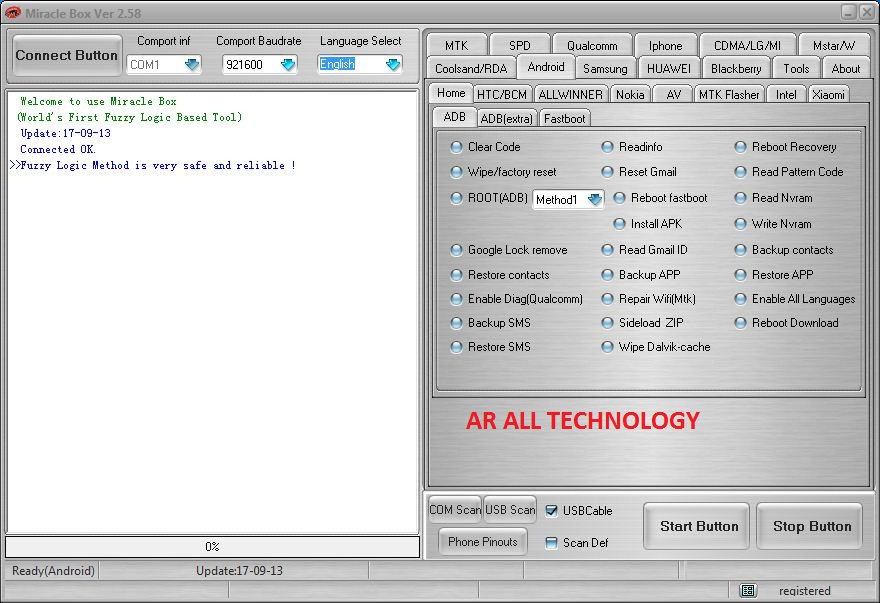
Task: Open the CDMA/LG/MI tab
Action: click(747, 45)
